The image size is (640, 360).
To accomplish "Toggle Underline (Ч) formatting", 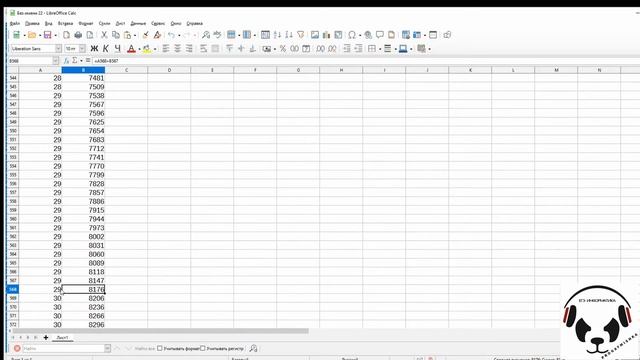I will click(x=118, y=49).
